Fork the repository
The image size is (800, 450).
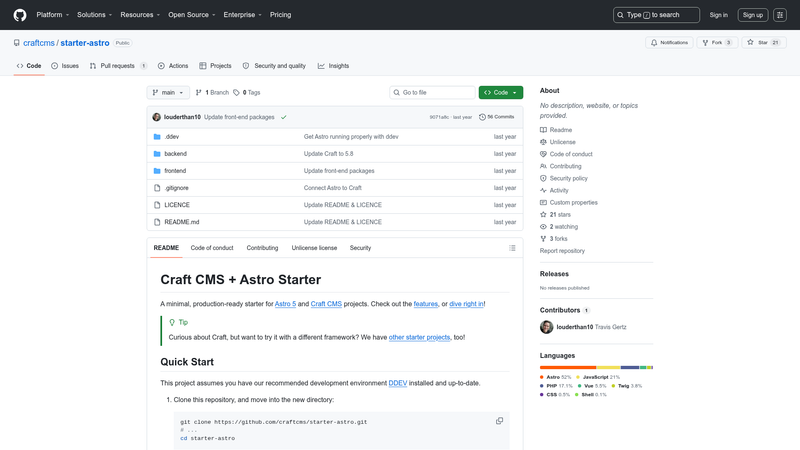(717, 43)
